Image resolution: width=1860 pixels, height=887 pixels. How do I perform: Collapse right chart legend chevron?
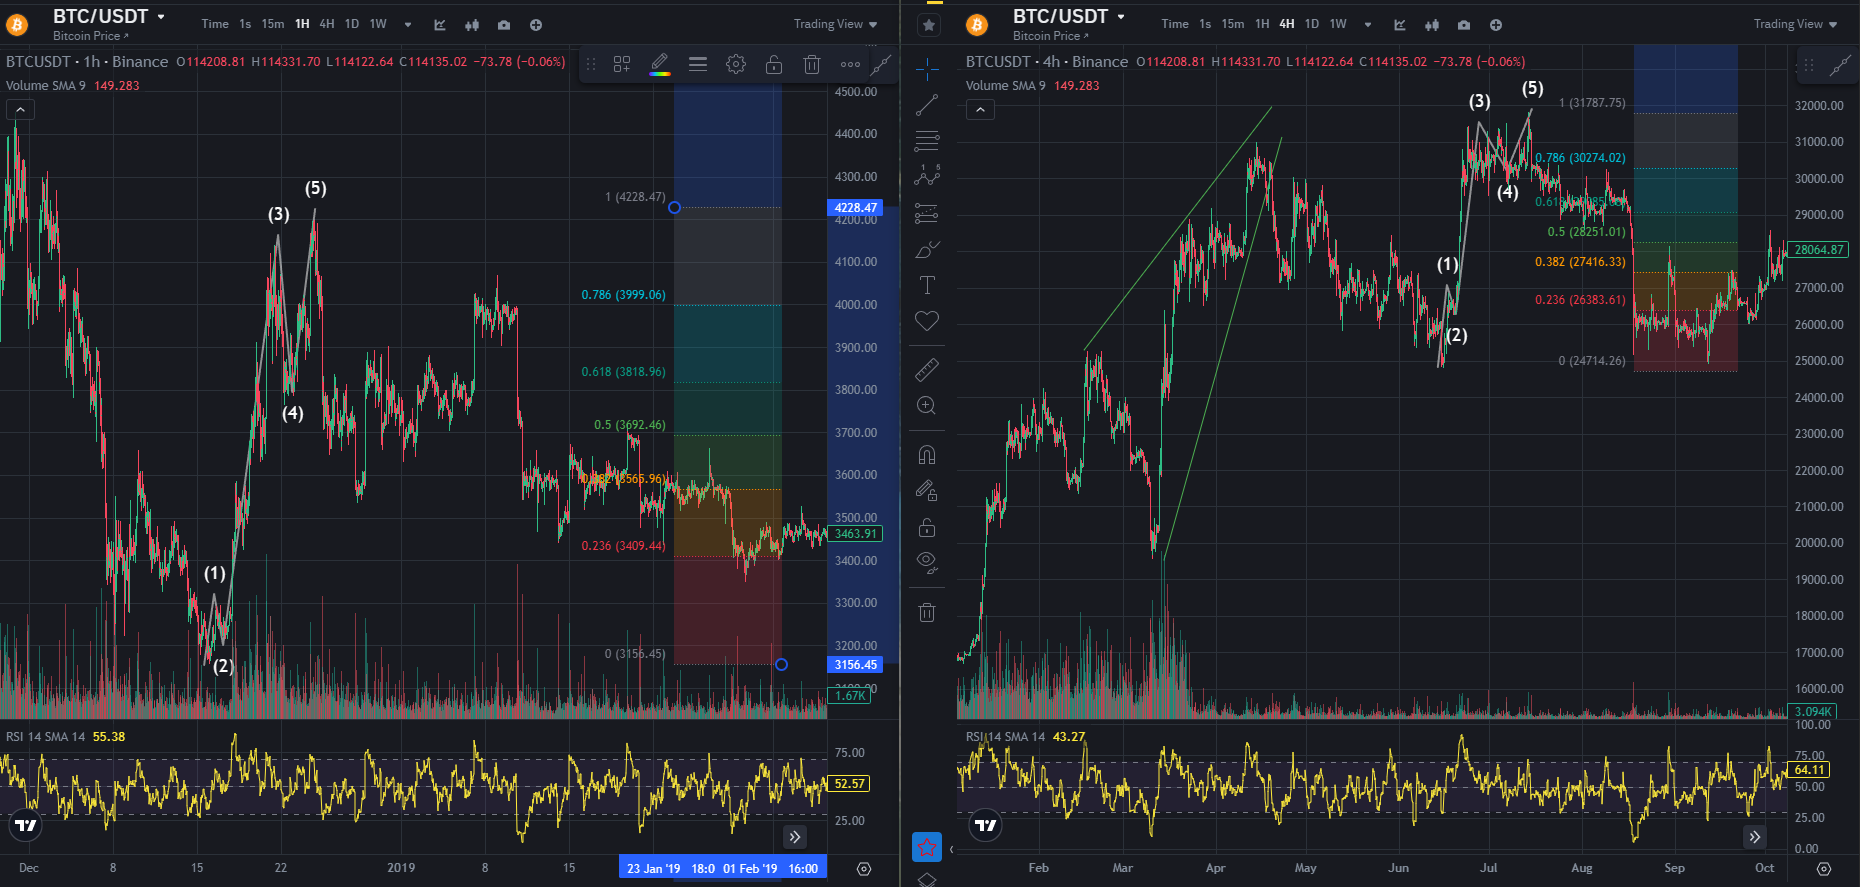(x=980, y=109)
